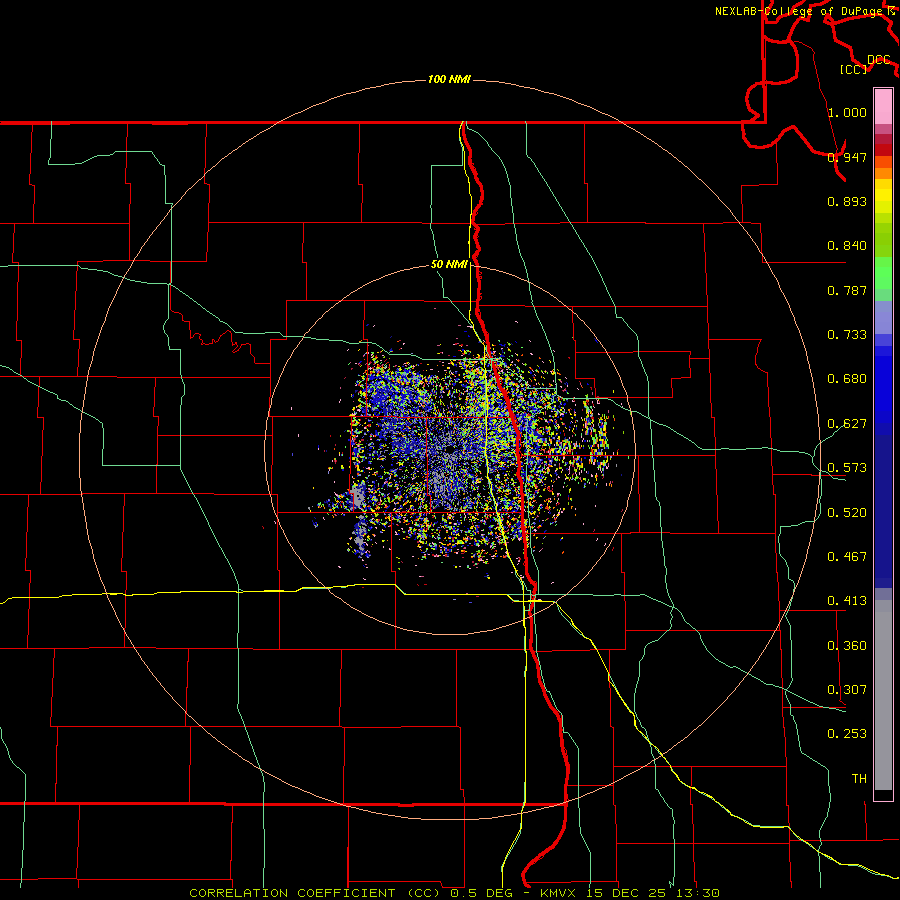Click the 0.733 legend value
The image size is (900, 900).
point(847,335)
